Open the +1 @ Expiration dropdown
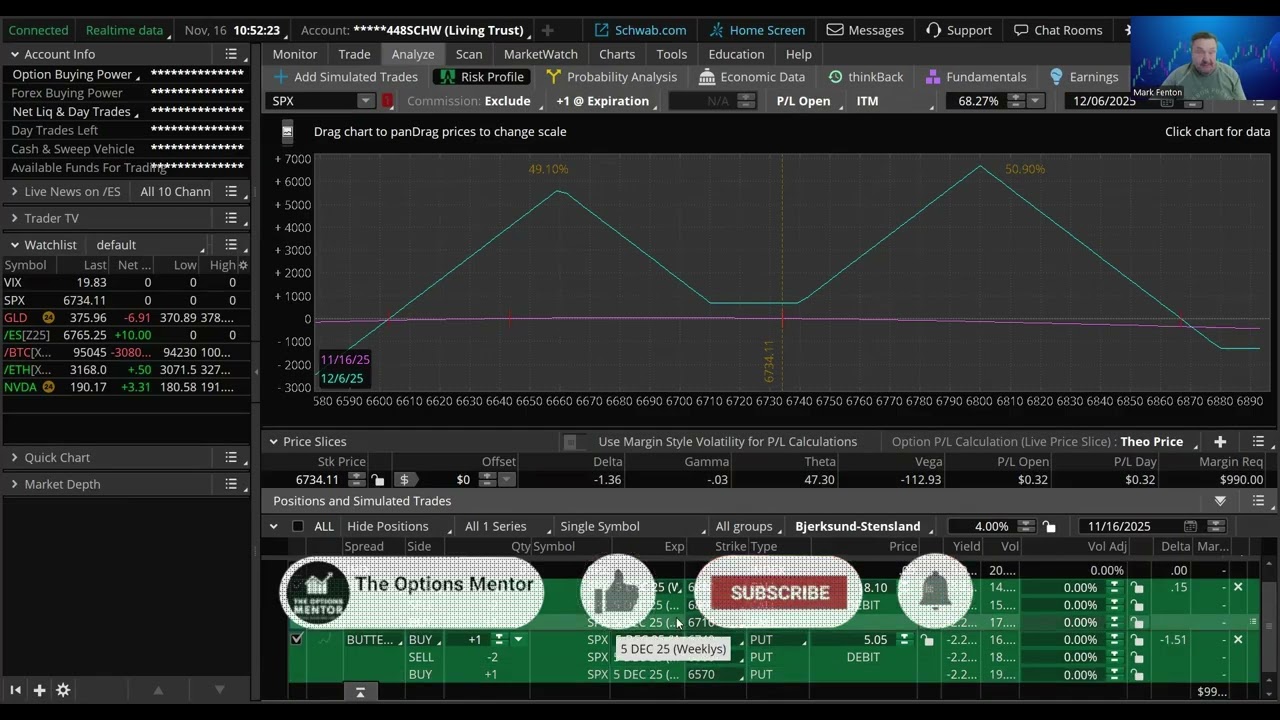This screenshot has height=720, width=1280. tap(604, 101)
